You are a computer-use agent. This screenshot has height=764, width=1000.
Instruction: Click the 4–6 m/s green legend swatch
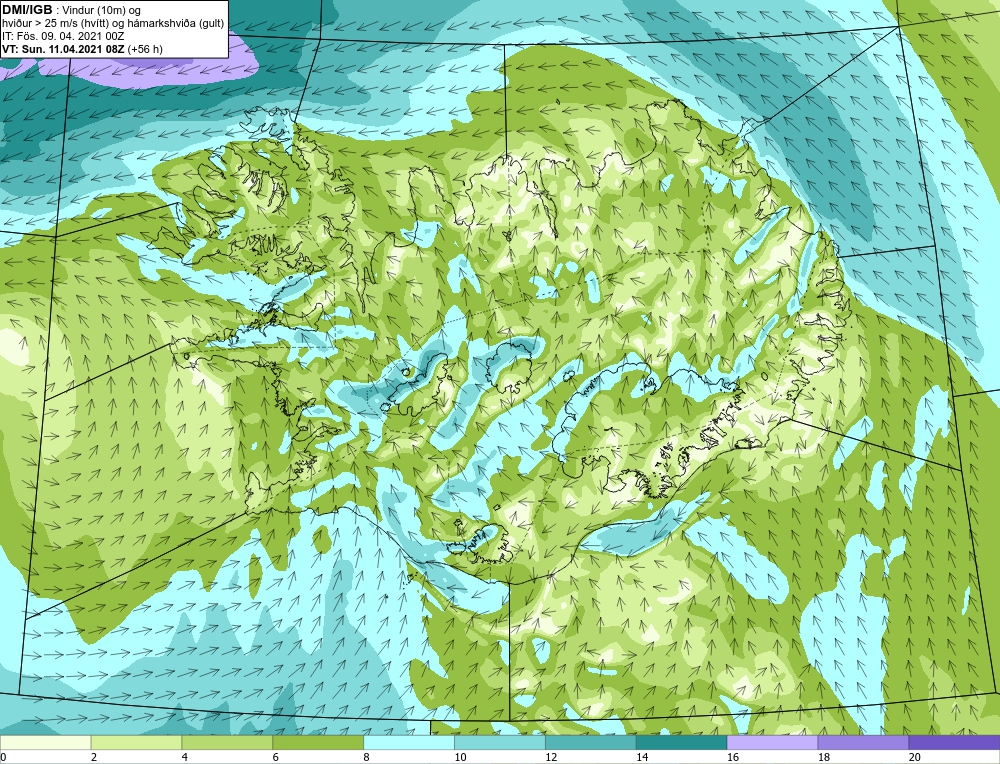coord(227,742)
